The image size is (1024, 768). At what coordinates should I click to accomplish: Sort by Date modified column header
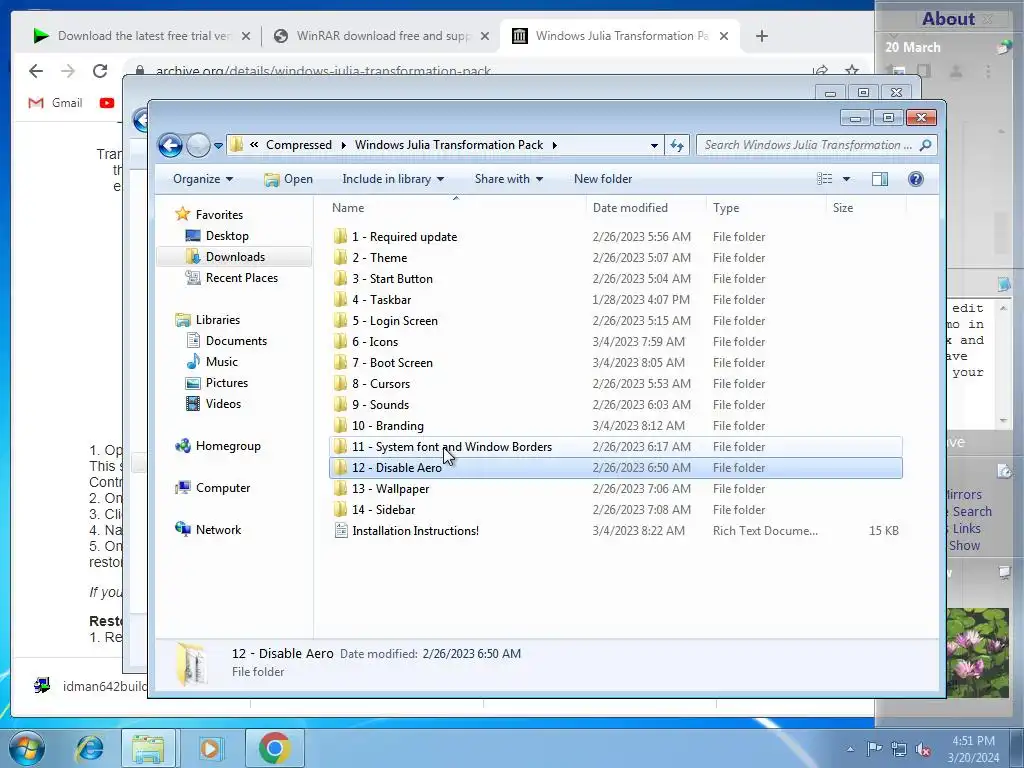pyautogui.click(x=645, y=208)
